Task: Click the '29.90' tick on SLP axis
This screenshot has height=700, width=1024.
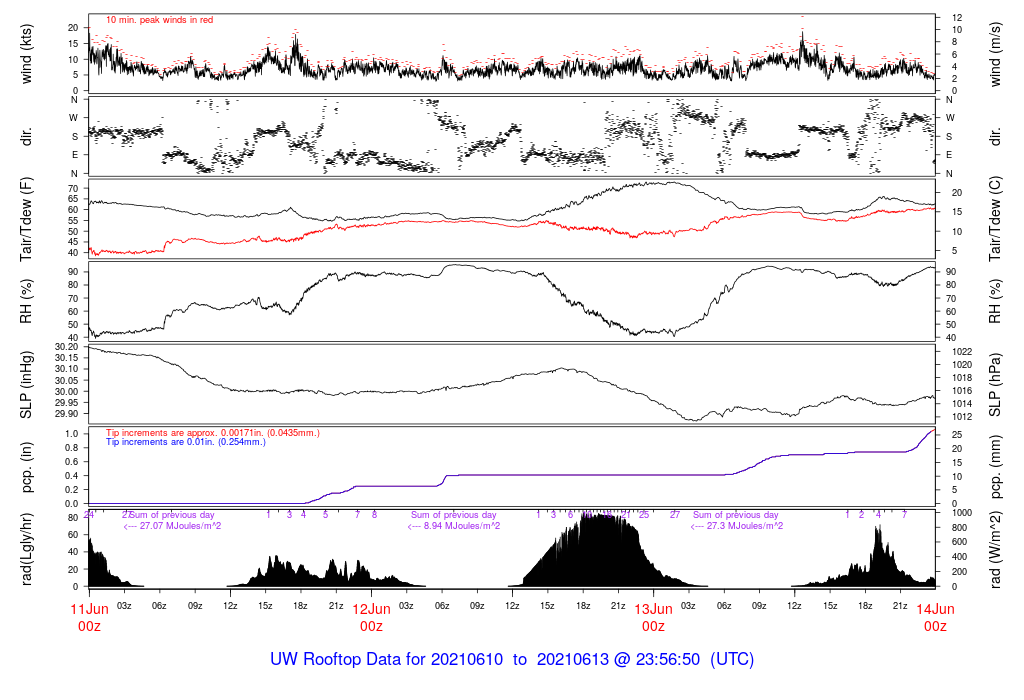Action: 67,414
